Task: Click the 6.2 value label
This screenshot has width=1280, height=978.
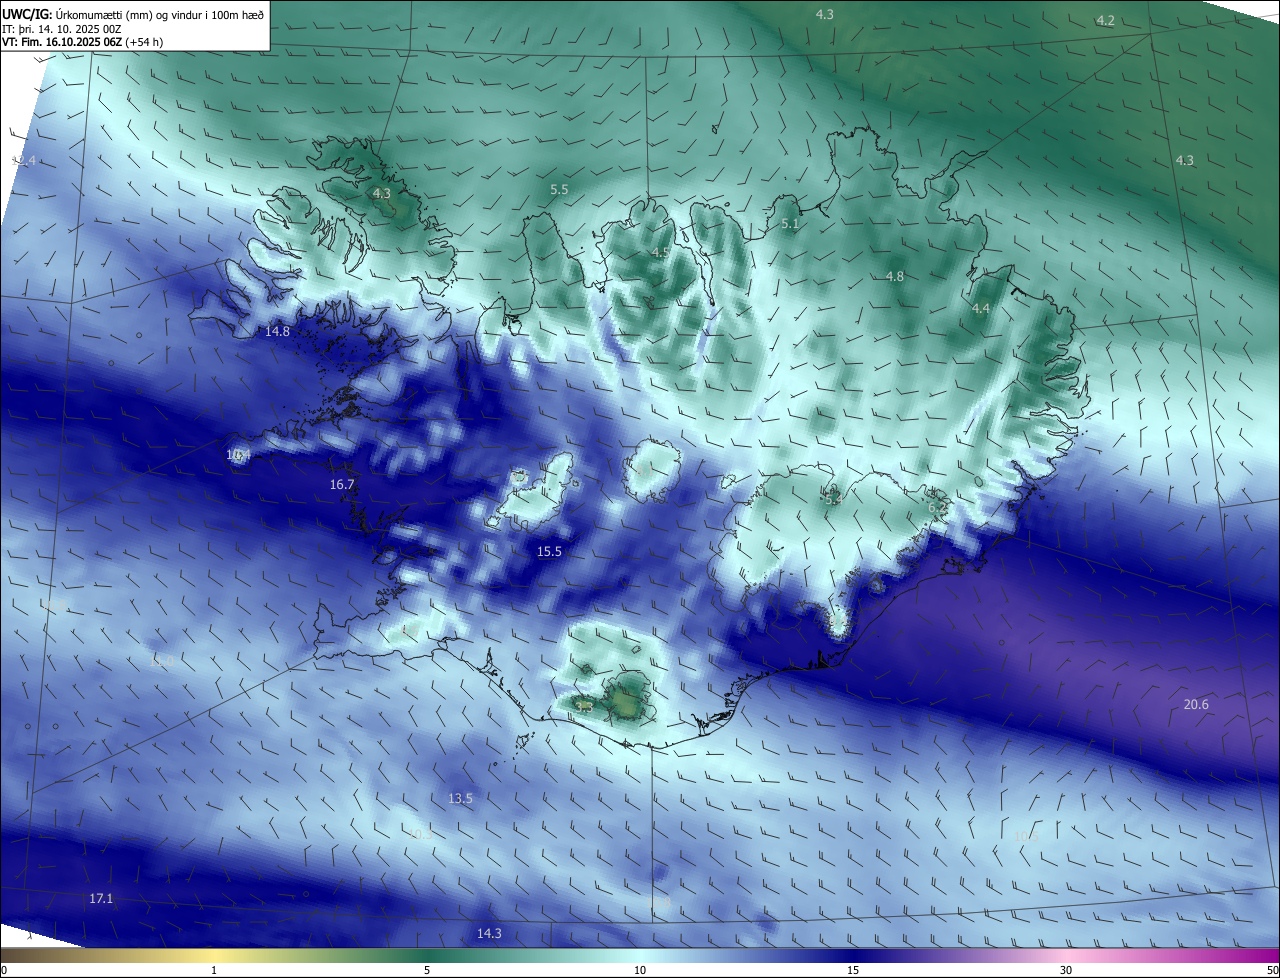Action: click(937, 508)
